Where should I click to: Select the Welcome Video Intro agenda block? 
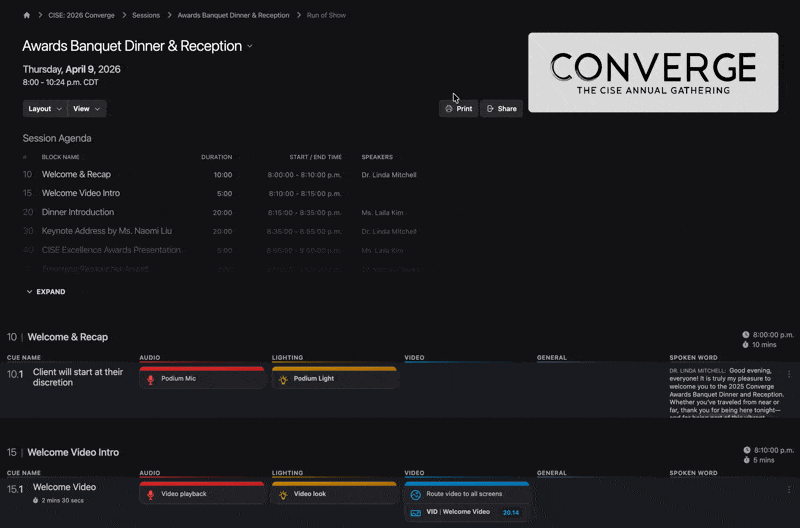(x=81, y=193)
